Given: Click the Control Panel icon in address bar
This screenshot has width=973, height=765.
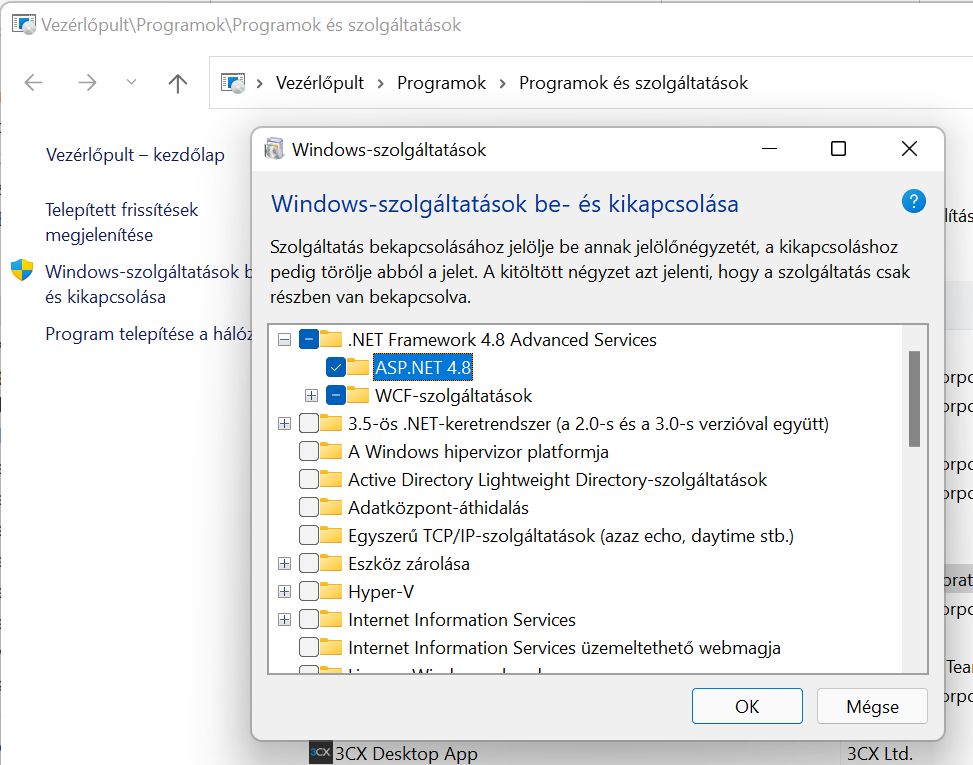Looking at the screenshot, I should coord(233,83).
